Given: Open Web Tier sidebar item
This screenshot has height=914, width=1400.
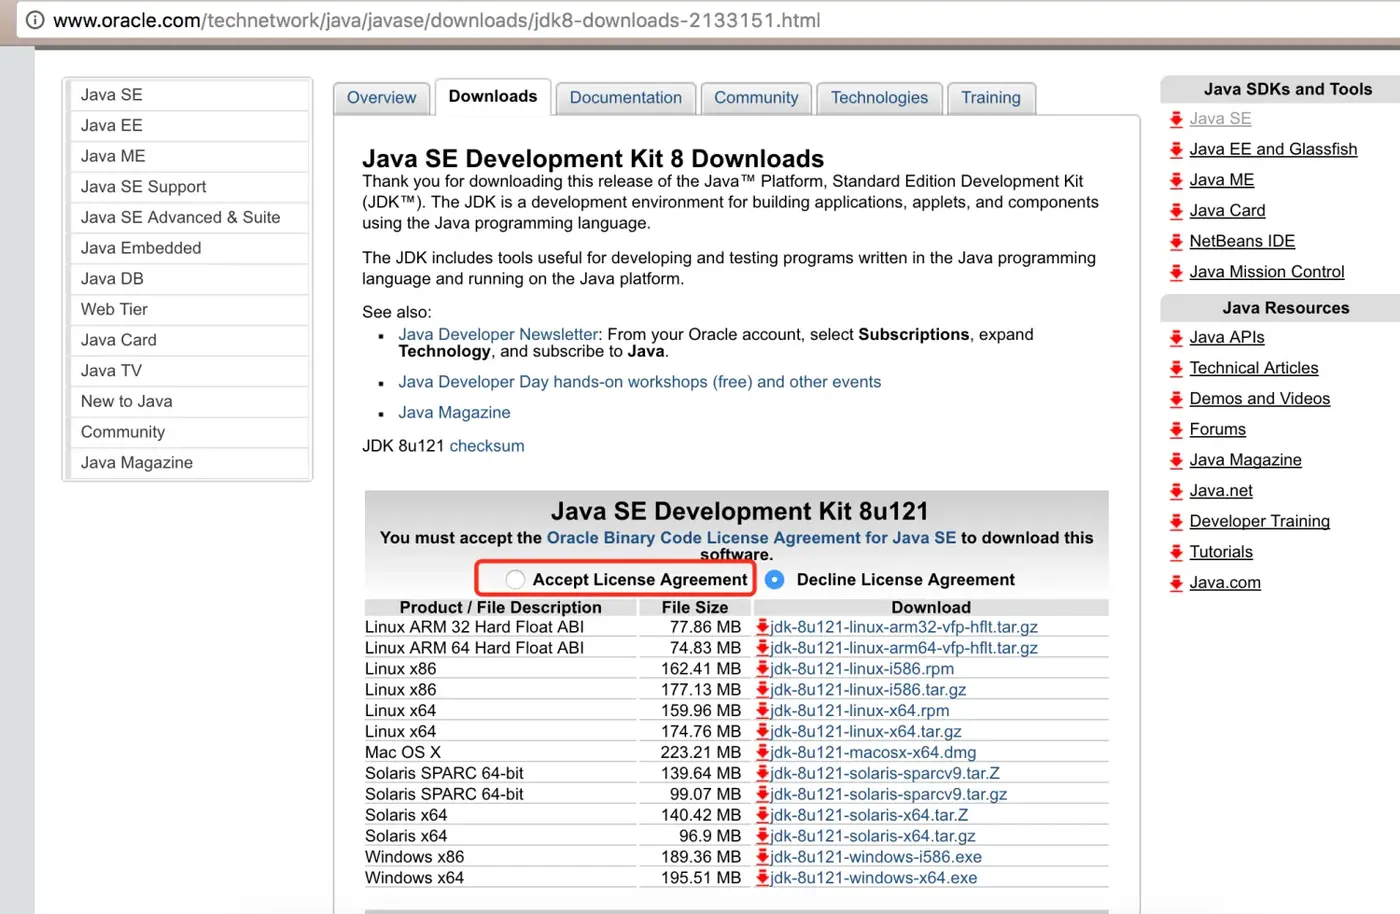Looking at the screenshot, I should point(188,310).
